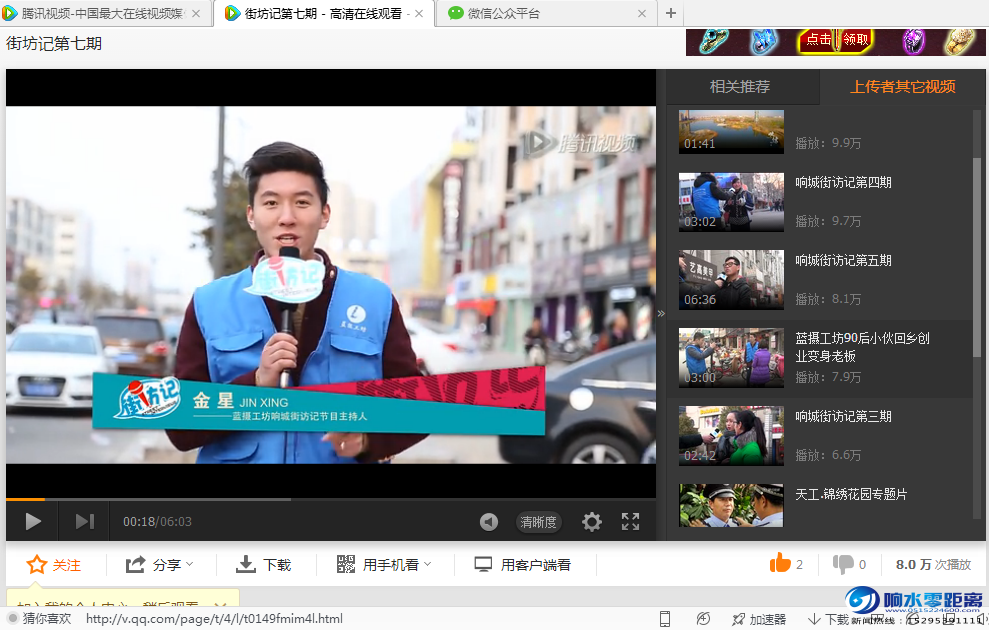The height and width of the screenshot is (630, 989).
Task: Close the 街坊记第七期 browser tab
Action: (419, 13)
